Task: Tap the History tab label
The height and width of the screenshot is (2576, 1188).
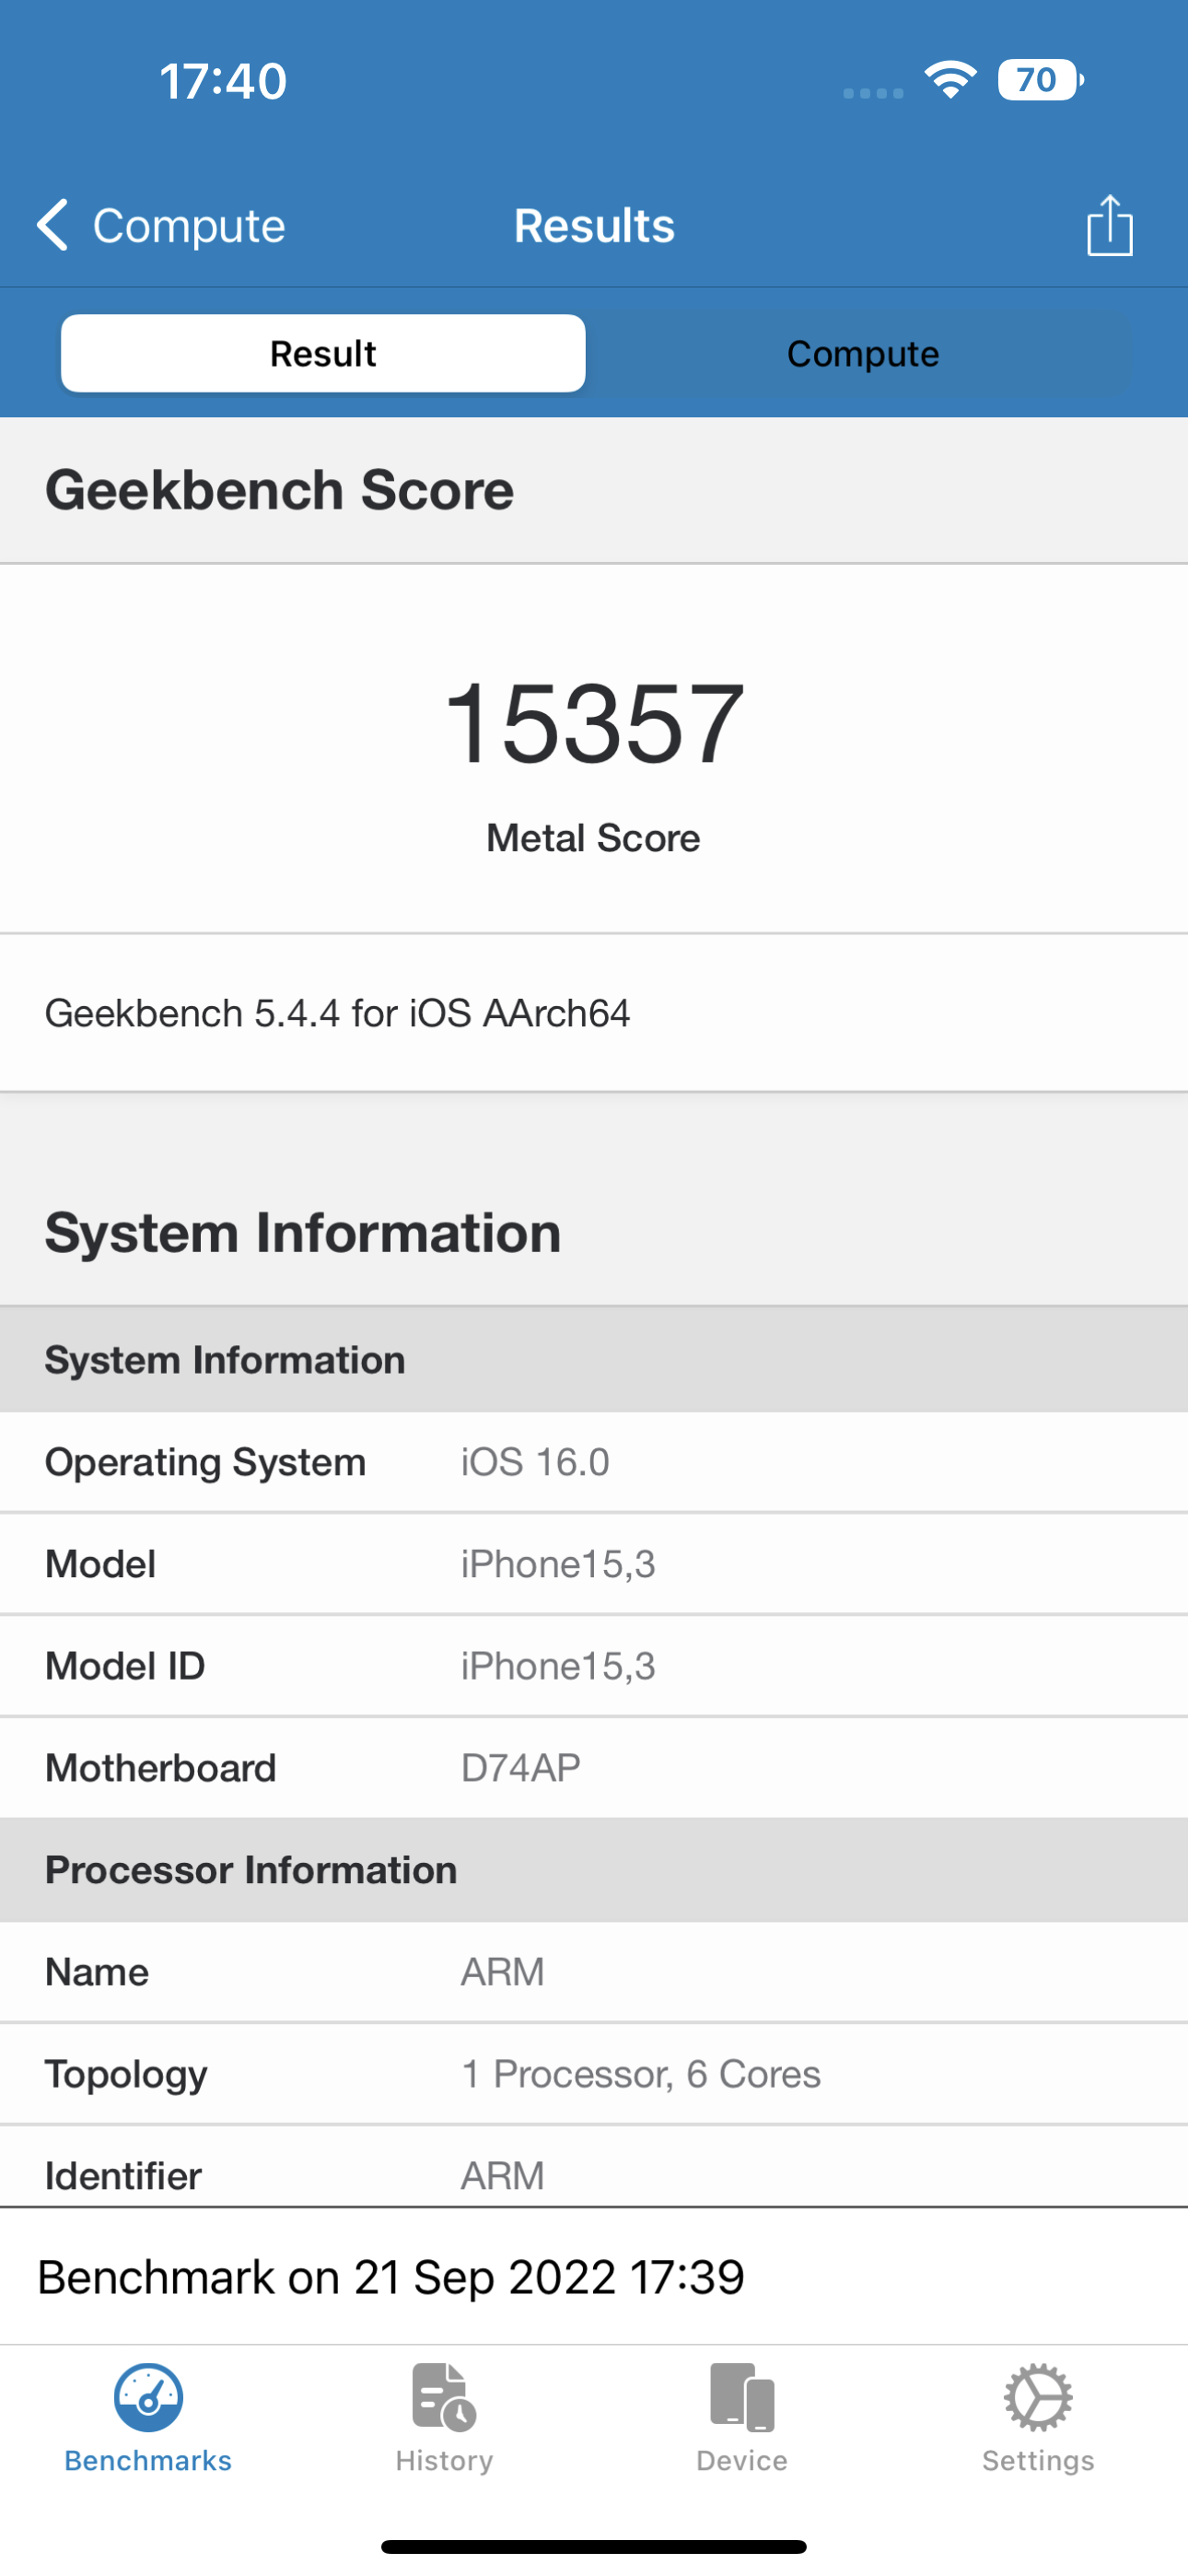Action: 444,2460
